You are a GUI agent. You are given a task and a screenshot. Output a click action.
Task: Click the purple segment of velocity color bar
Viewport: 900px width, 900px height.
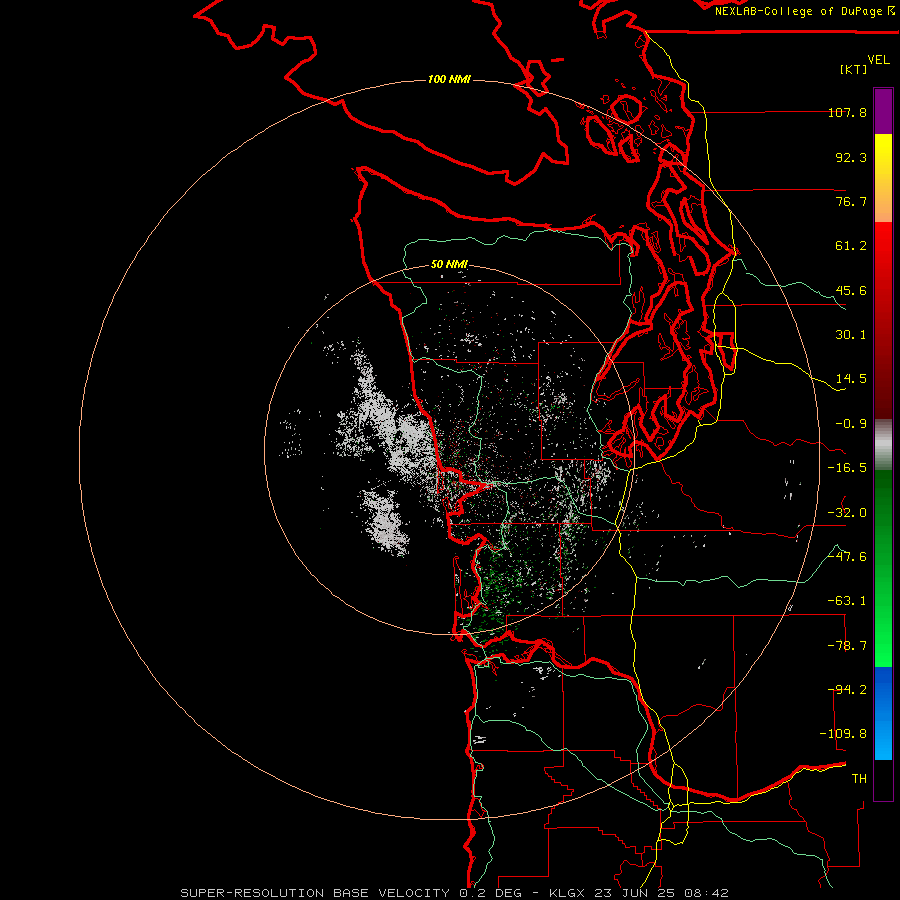(883, 111)
